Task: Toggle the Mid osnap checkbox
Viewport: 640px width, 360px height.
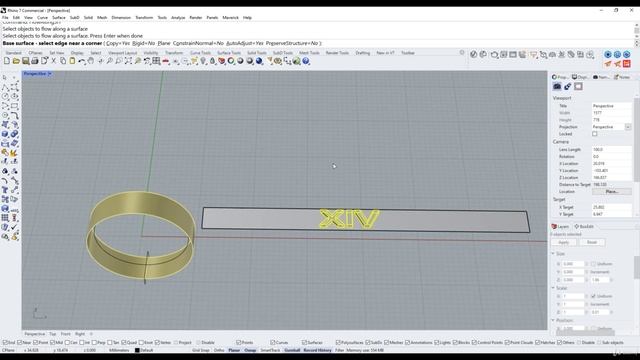Action: point(52,342)
